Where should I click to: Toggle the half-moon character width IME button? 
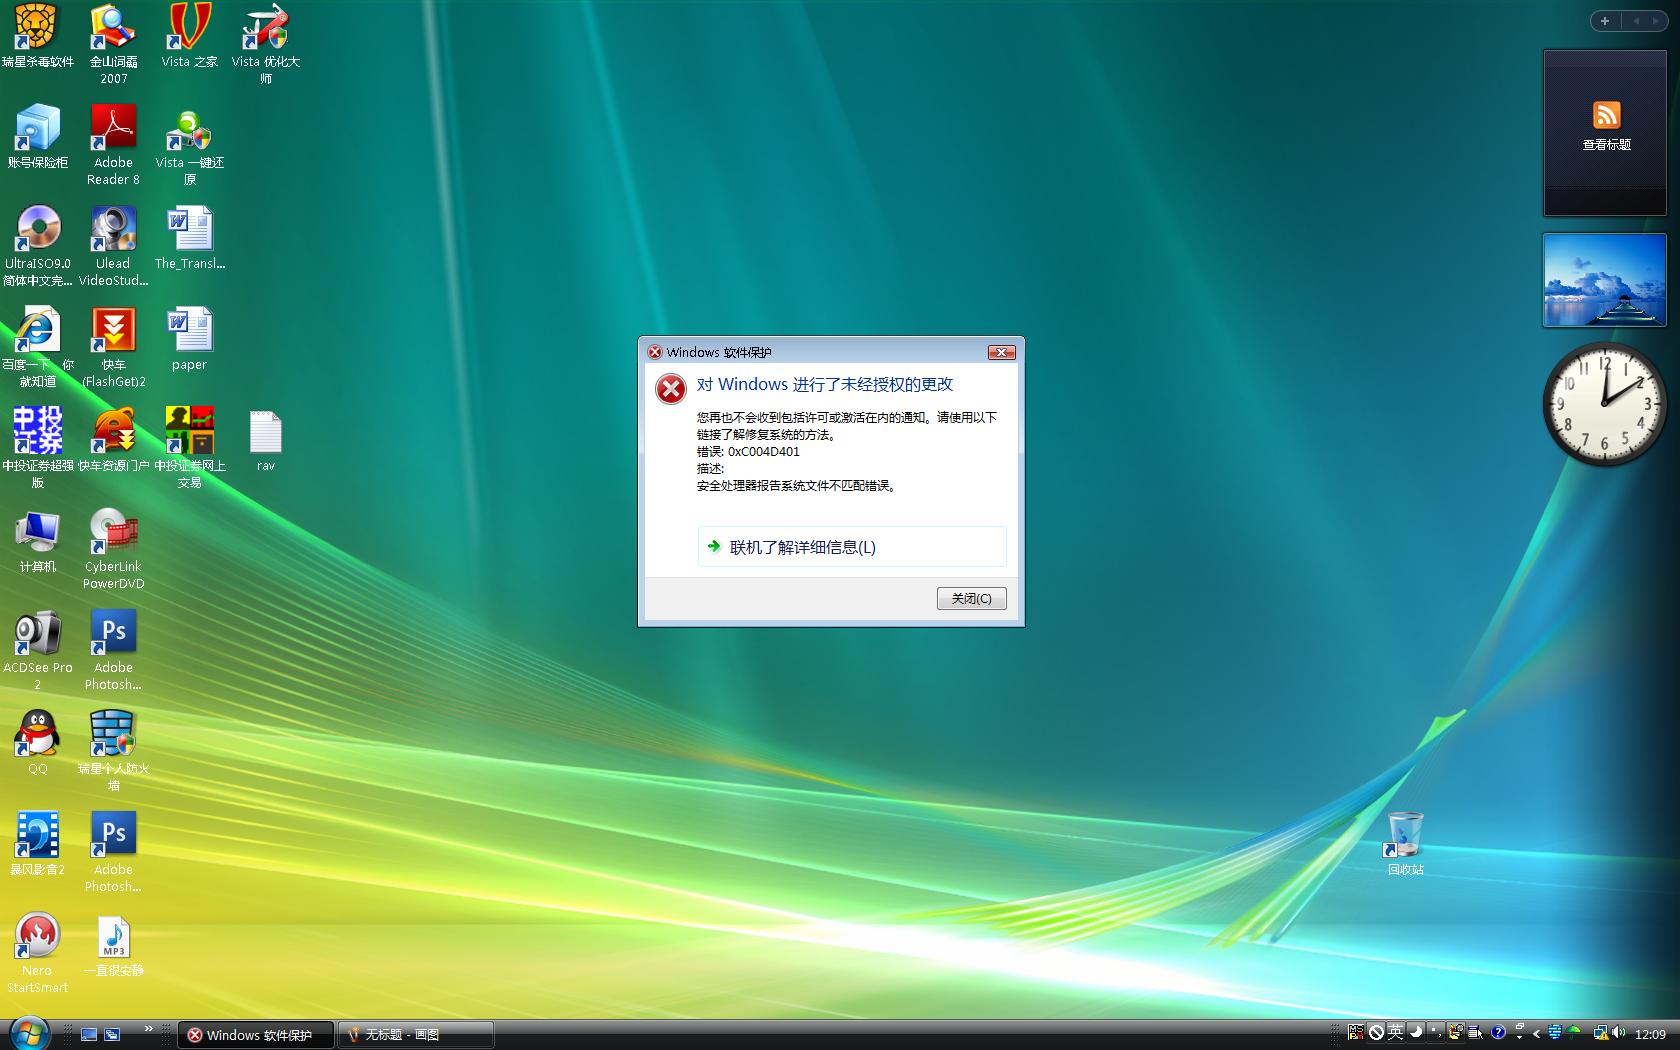click(x=1415, y=1033)
